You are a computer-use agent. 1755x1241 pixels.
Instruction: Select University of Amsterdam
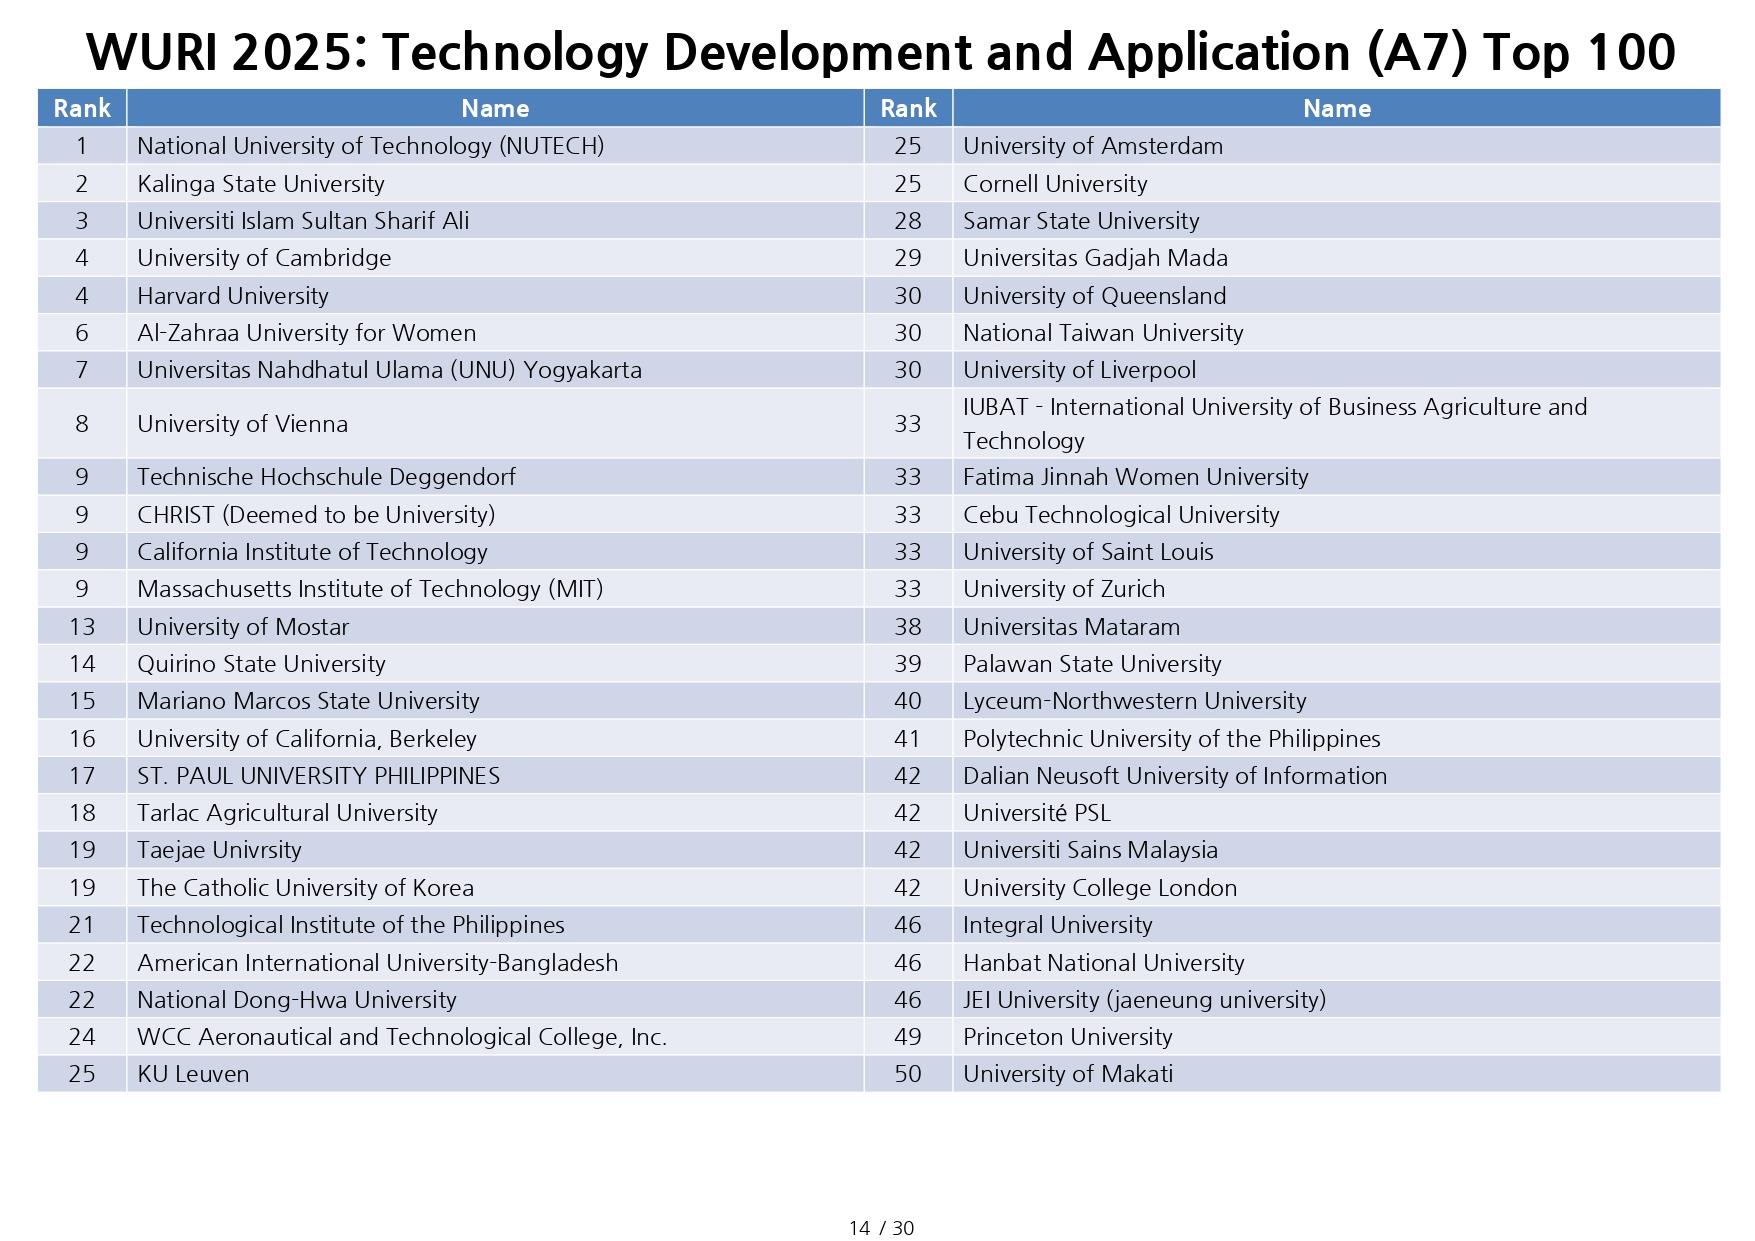click(x=1093, y=146)
